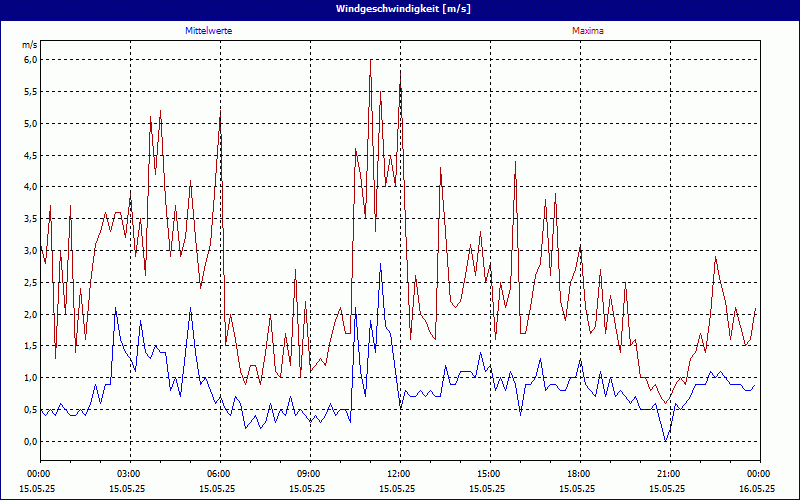Click the Maxima legend label
This screenshot has height=500, width=800.
pyautogui.click(x=587, y=31)
